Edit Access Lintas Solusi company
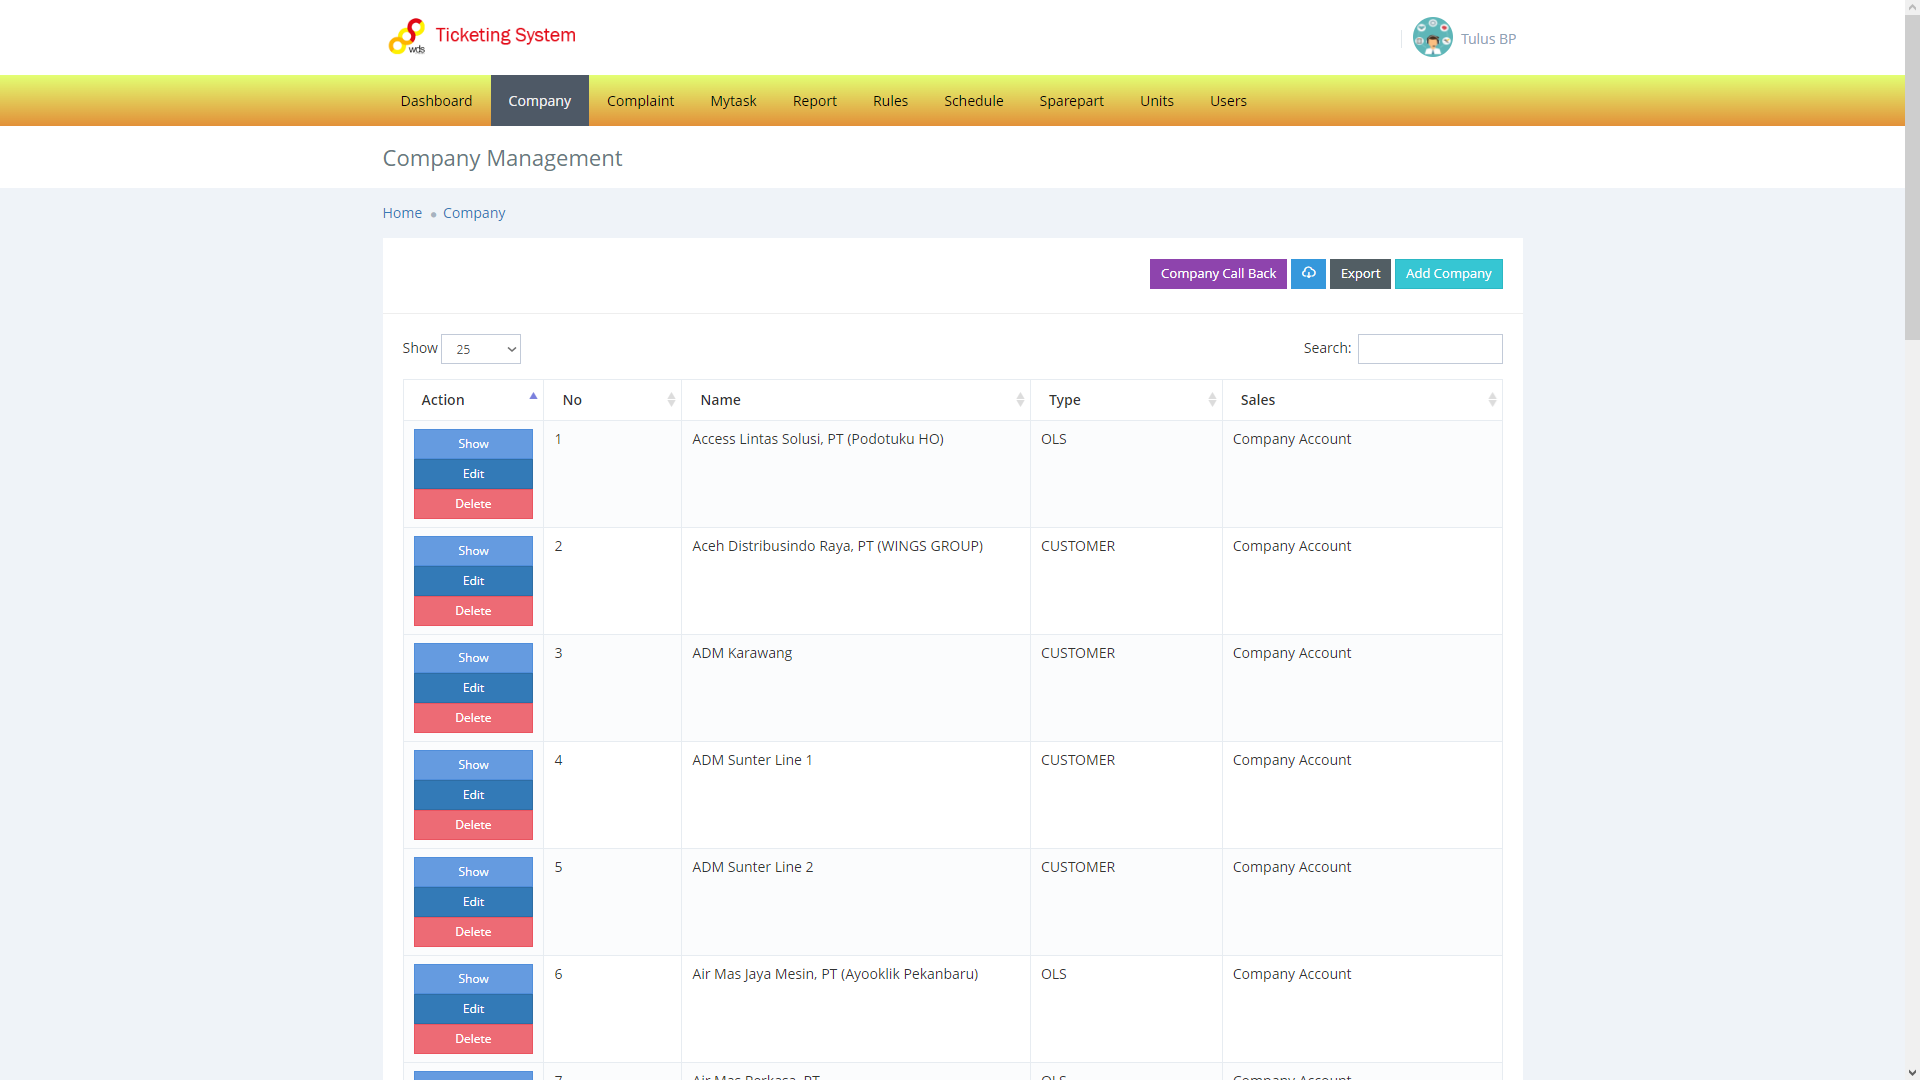 pyautogui.click(x=473, y=474)
